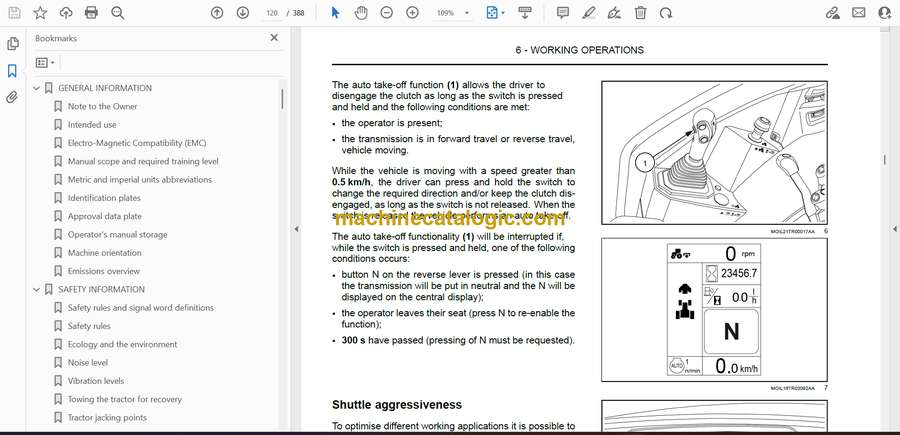Zoom out with minus icon

(x=387, y=13)
